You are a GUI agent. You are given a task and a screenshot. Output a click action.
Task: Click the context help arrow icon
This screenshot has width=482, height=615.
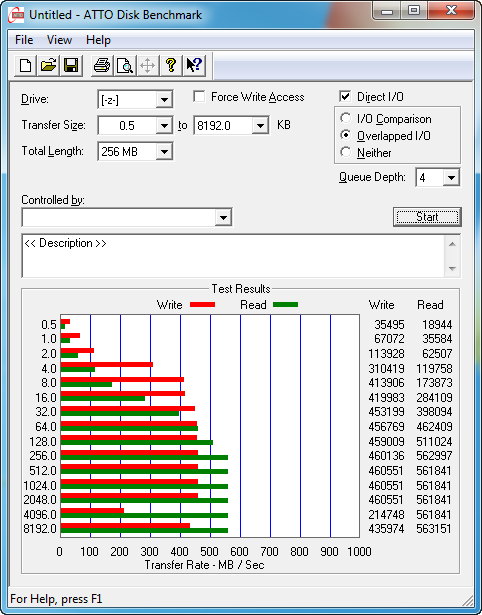[x=194, y=65]
